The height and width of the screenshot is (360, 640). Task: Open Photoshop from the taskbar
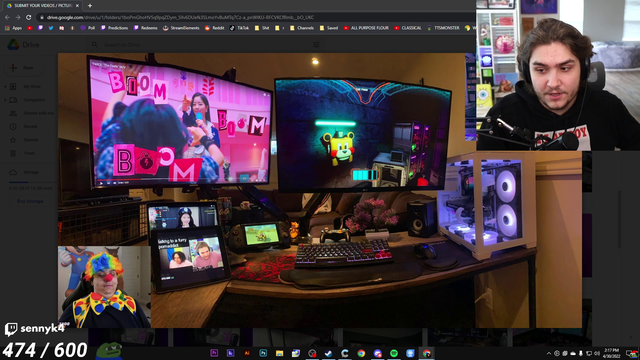263,353
